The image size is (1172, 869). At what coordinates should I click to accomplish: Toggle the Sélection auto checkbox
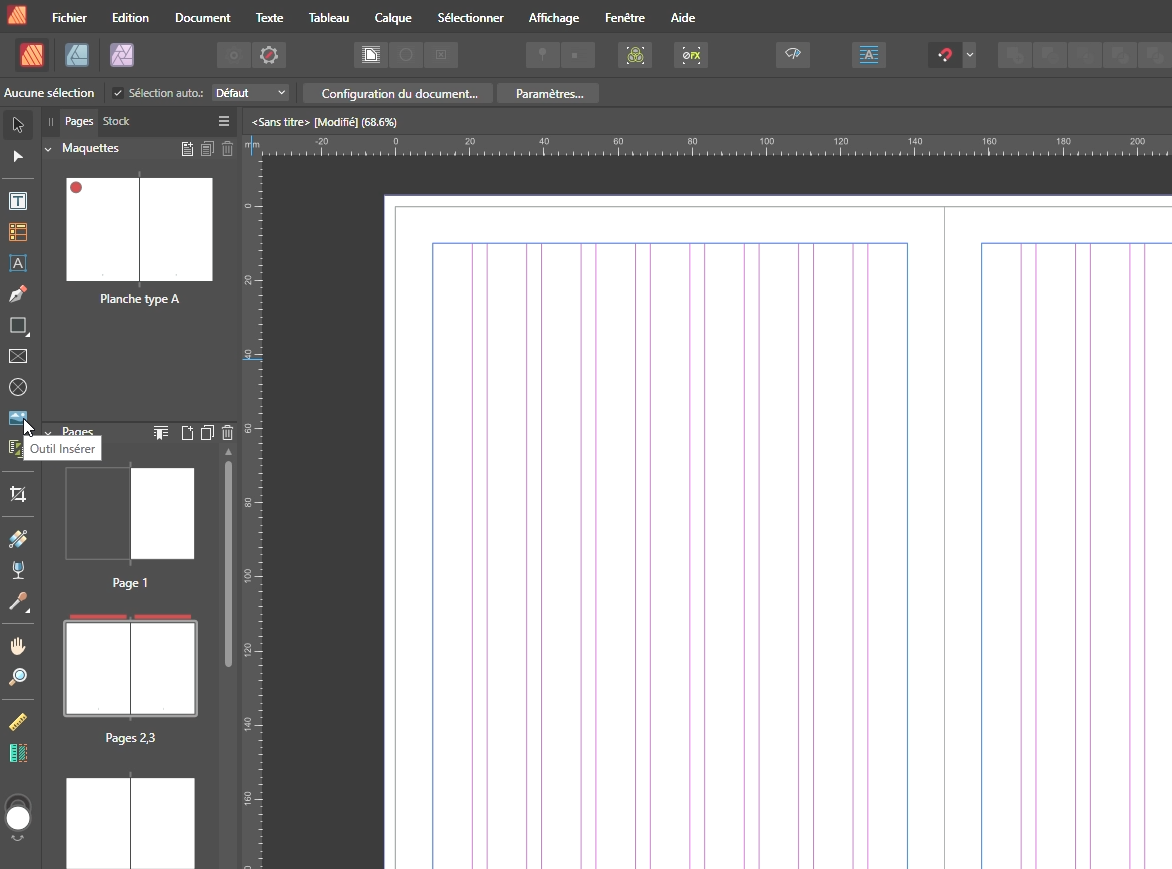click(118, 93)
